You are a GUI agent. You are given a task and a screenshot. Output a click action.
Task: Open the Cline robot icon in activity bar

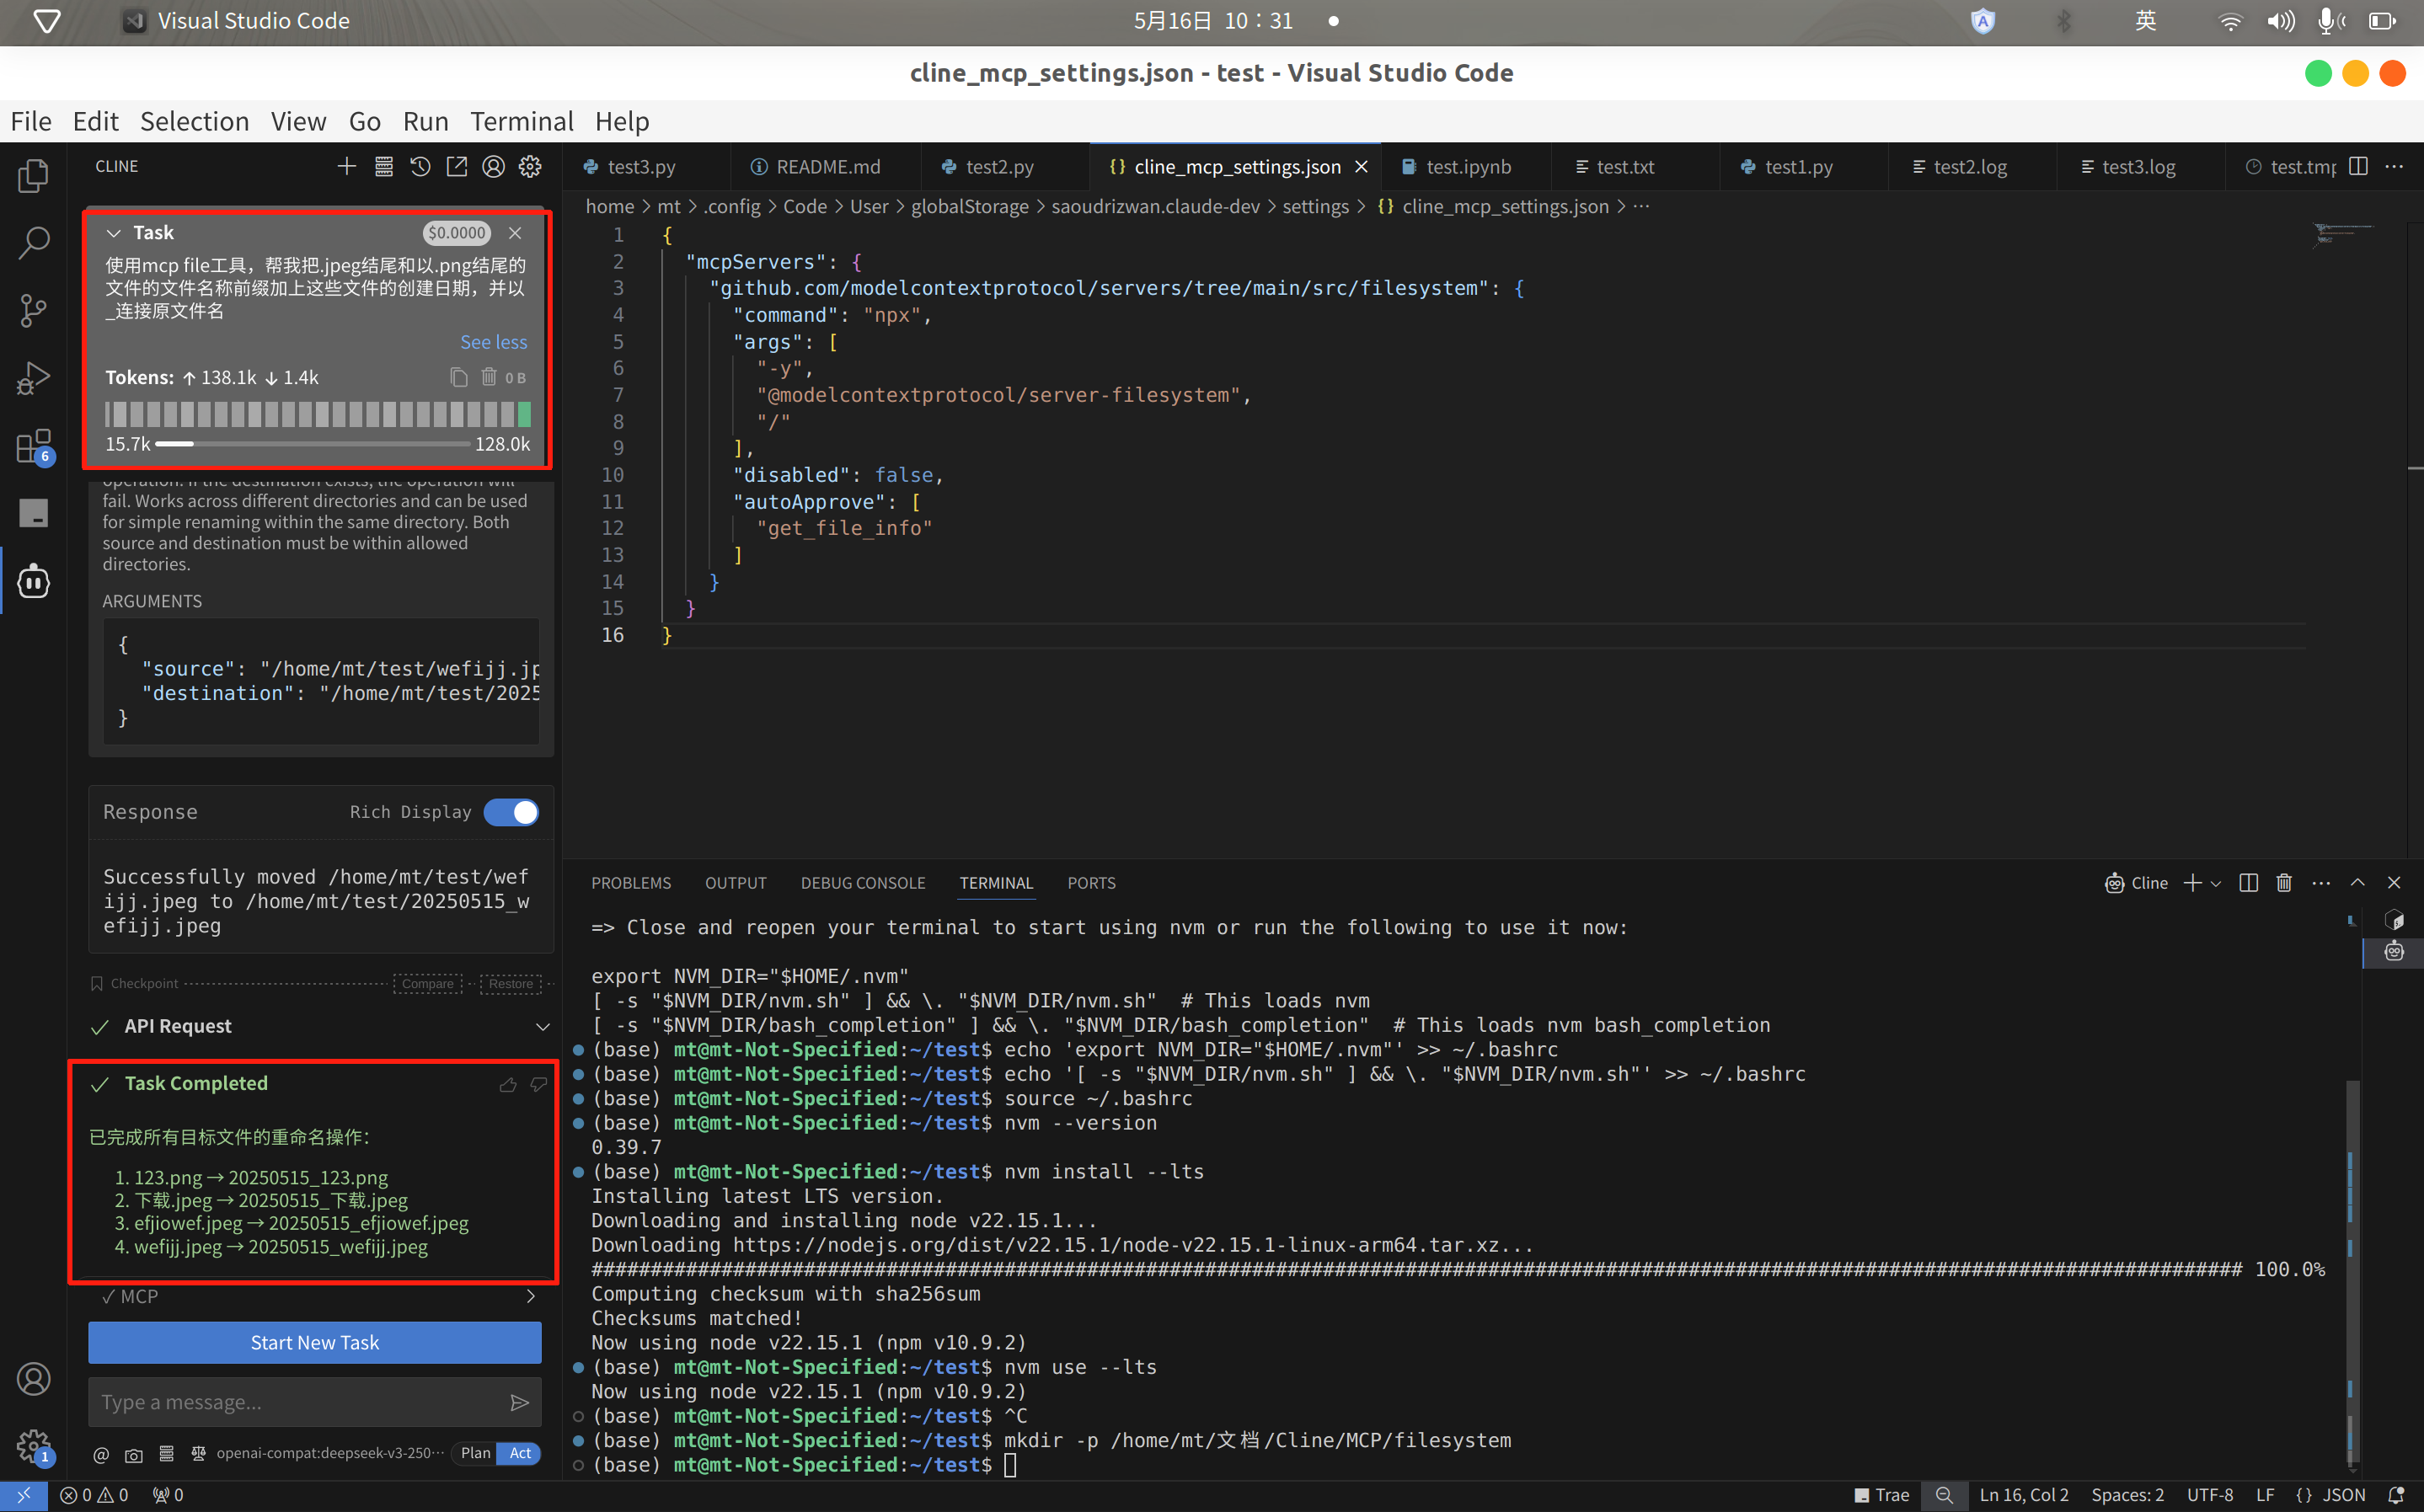coord(33,581)
